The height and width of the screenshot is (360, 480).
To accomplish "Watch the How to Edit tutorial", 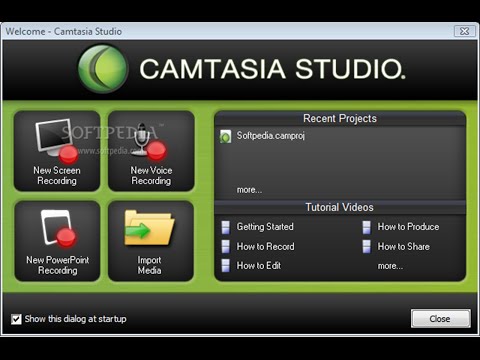I will point(259,266).
